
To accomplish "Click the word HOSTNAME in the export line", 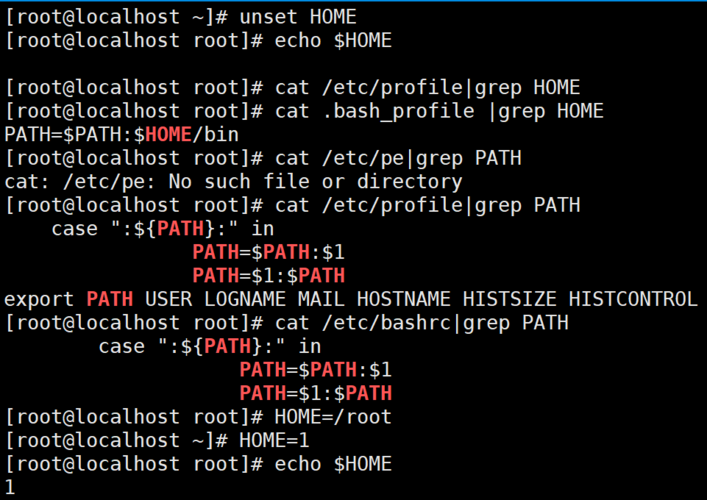I will 404,299.
